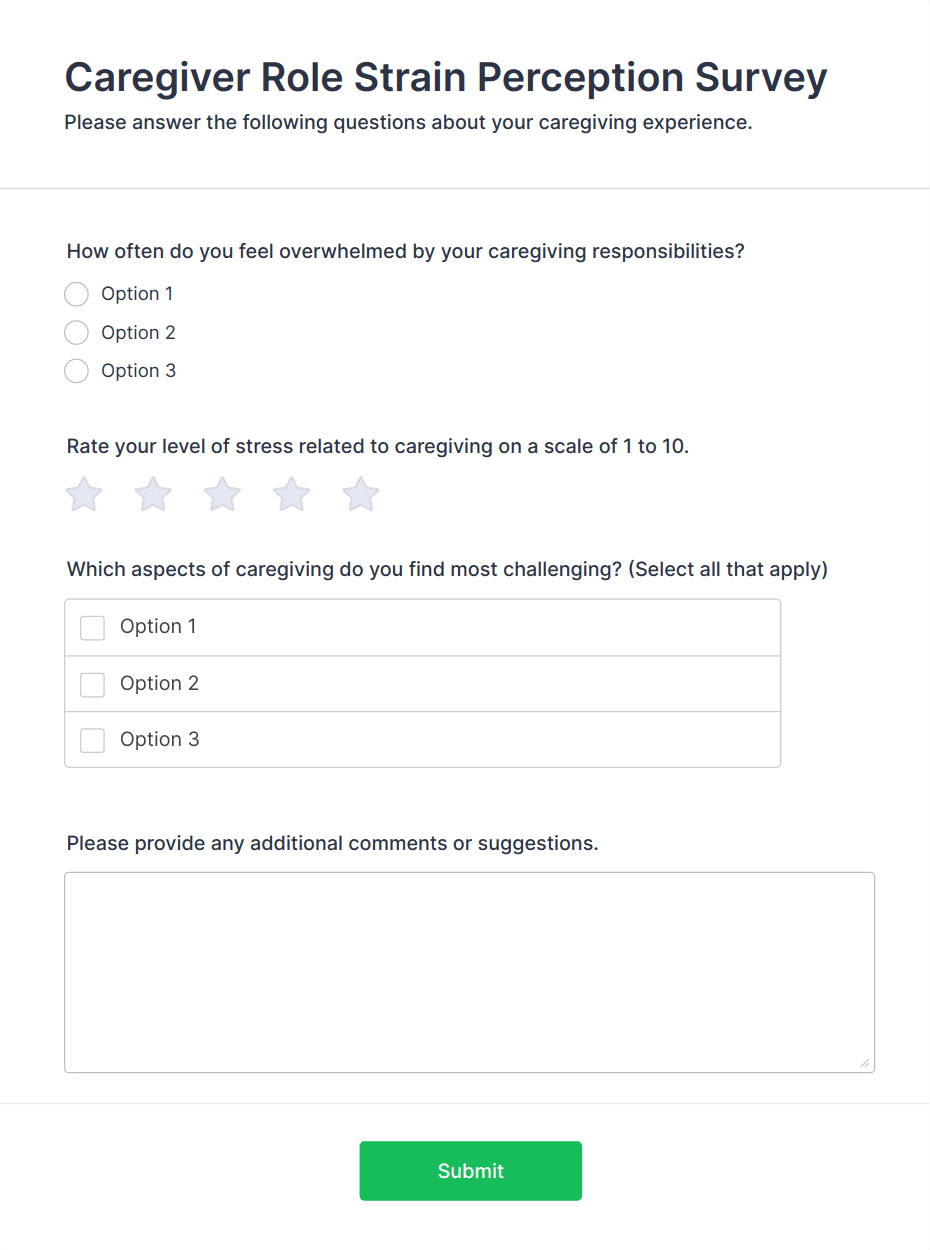Click the 'Option 3' text in the checkbox list
Viewport: 930px width, 1250px height.
[160, 740]
